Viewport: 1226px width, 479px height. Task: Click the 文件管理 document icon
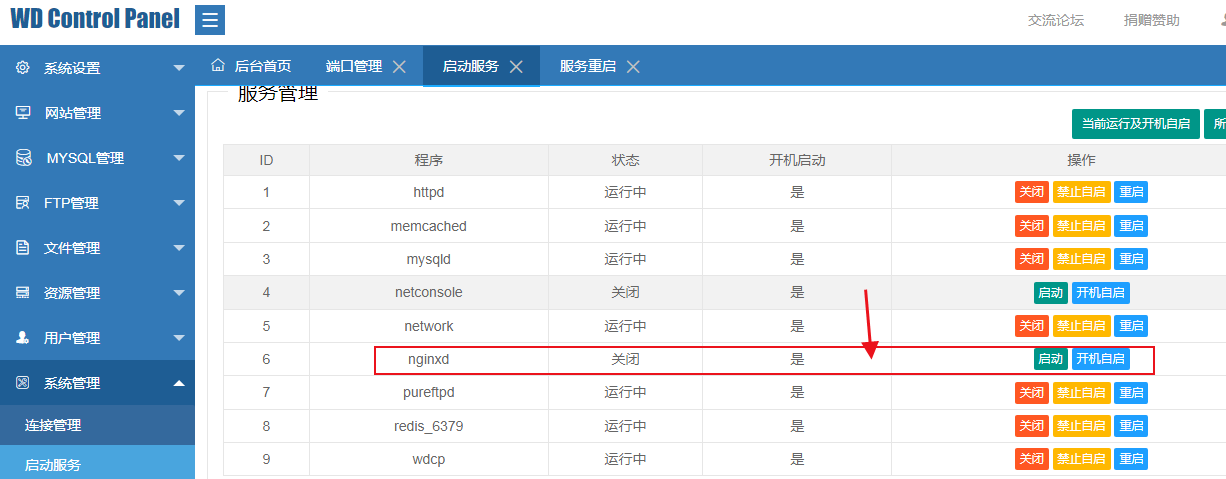(23, 248)
